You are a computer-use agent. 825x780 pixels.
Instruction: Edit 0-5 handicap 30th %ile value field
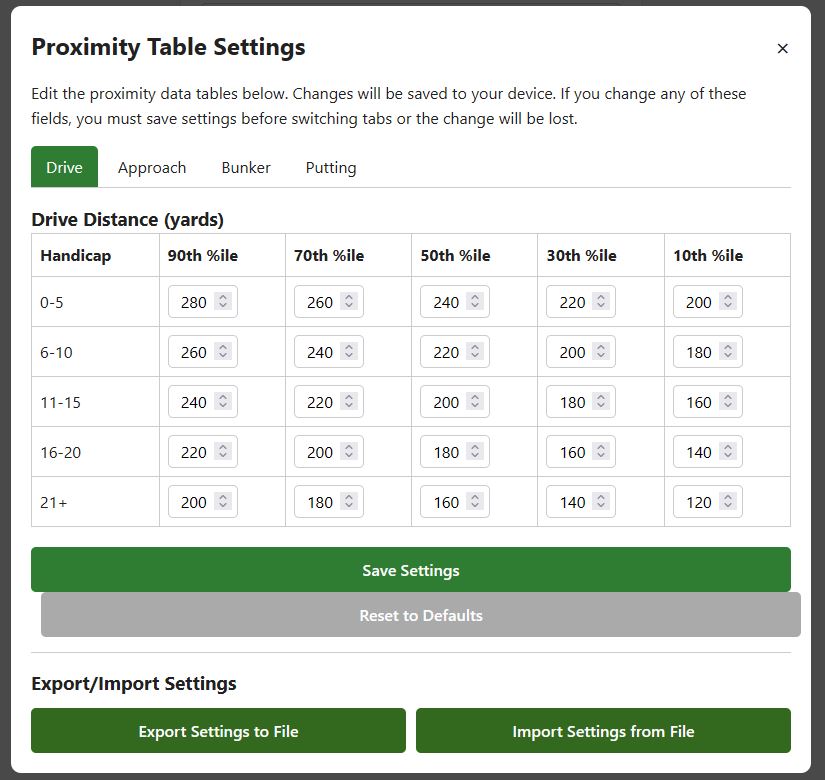[x=581, y=302]
